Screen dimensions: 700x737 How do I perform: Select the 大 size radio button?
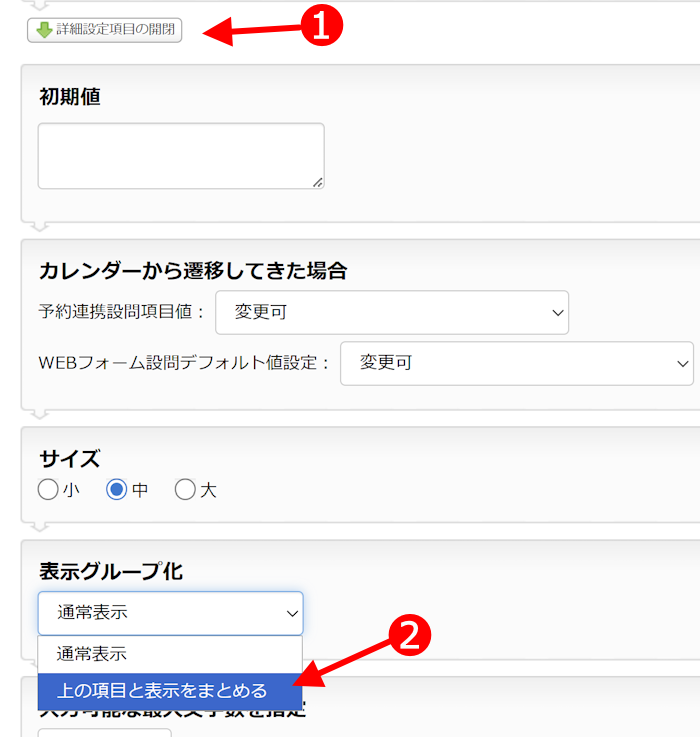pos(185,490)
